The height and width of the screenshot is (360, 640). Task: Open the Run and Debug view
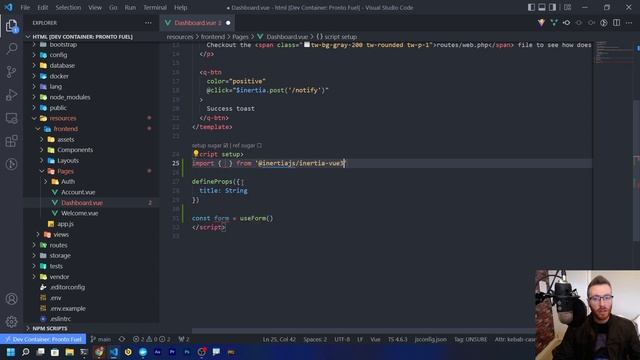pyautogui.click(x=11, y=95)
